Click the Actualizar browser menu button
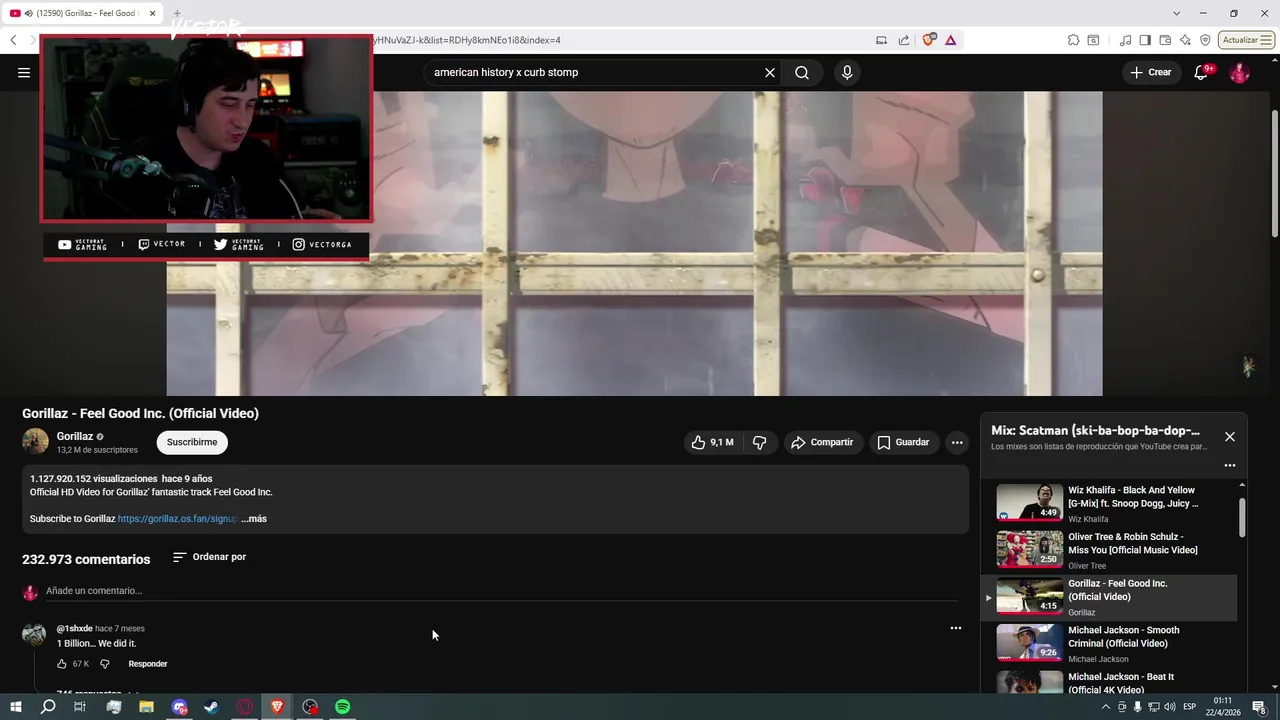This screenshot has width=1280, height=720. point(1246,40)
